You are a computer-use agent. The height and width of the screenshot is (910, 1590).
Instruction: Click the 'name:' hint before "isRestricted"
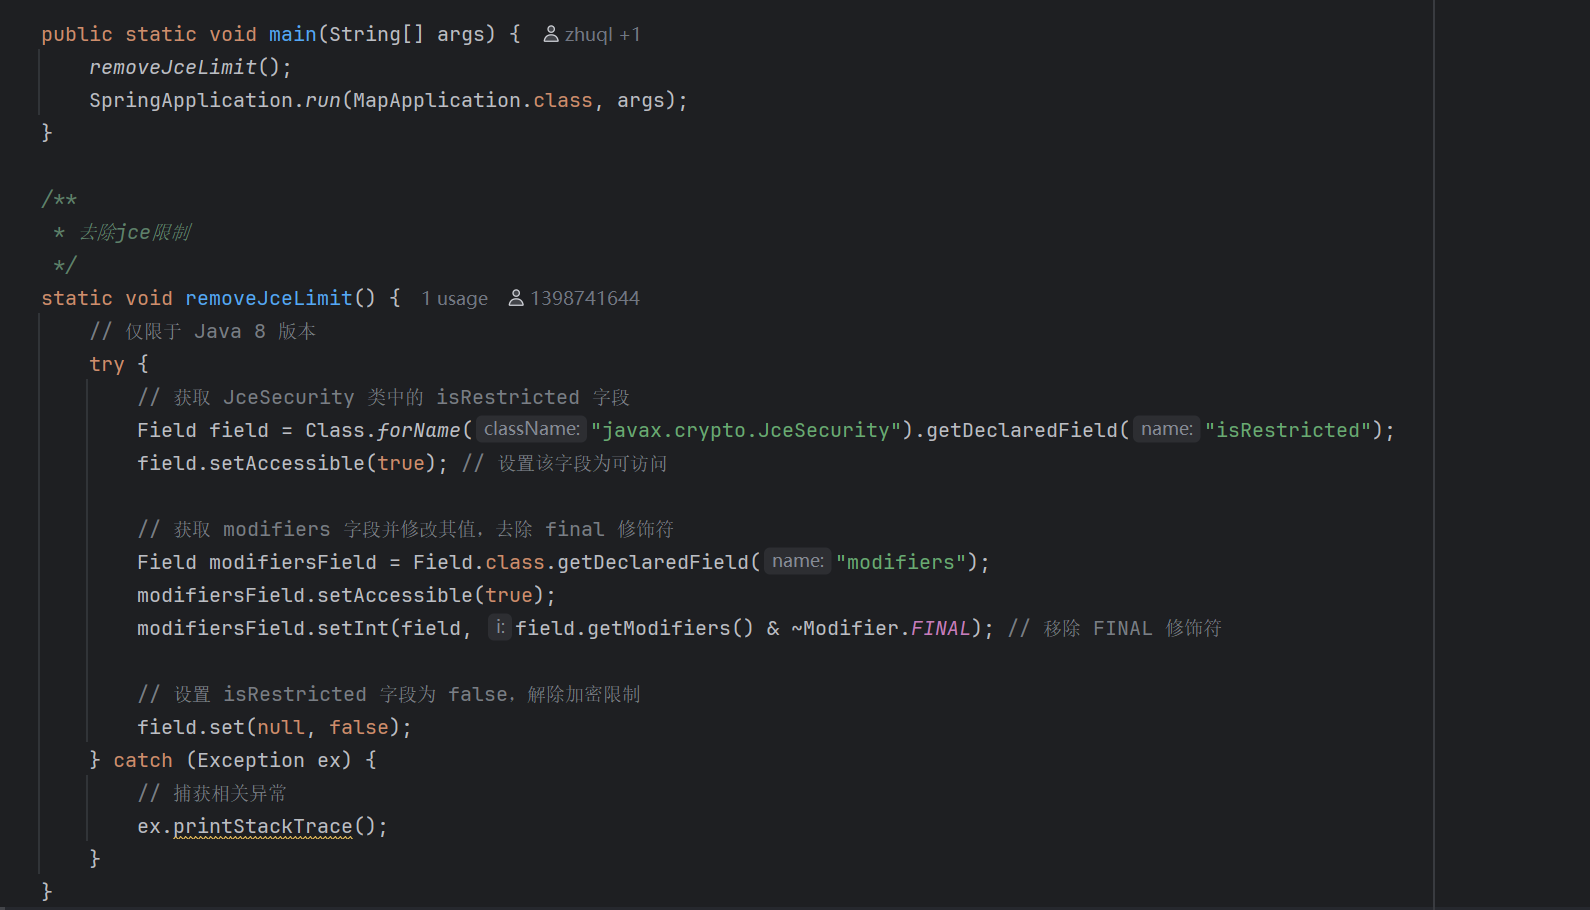1166,429
